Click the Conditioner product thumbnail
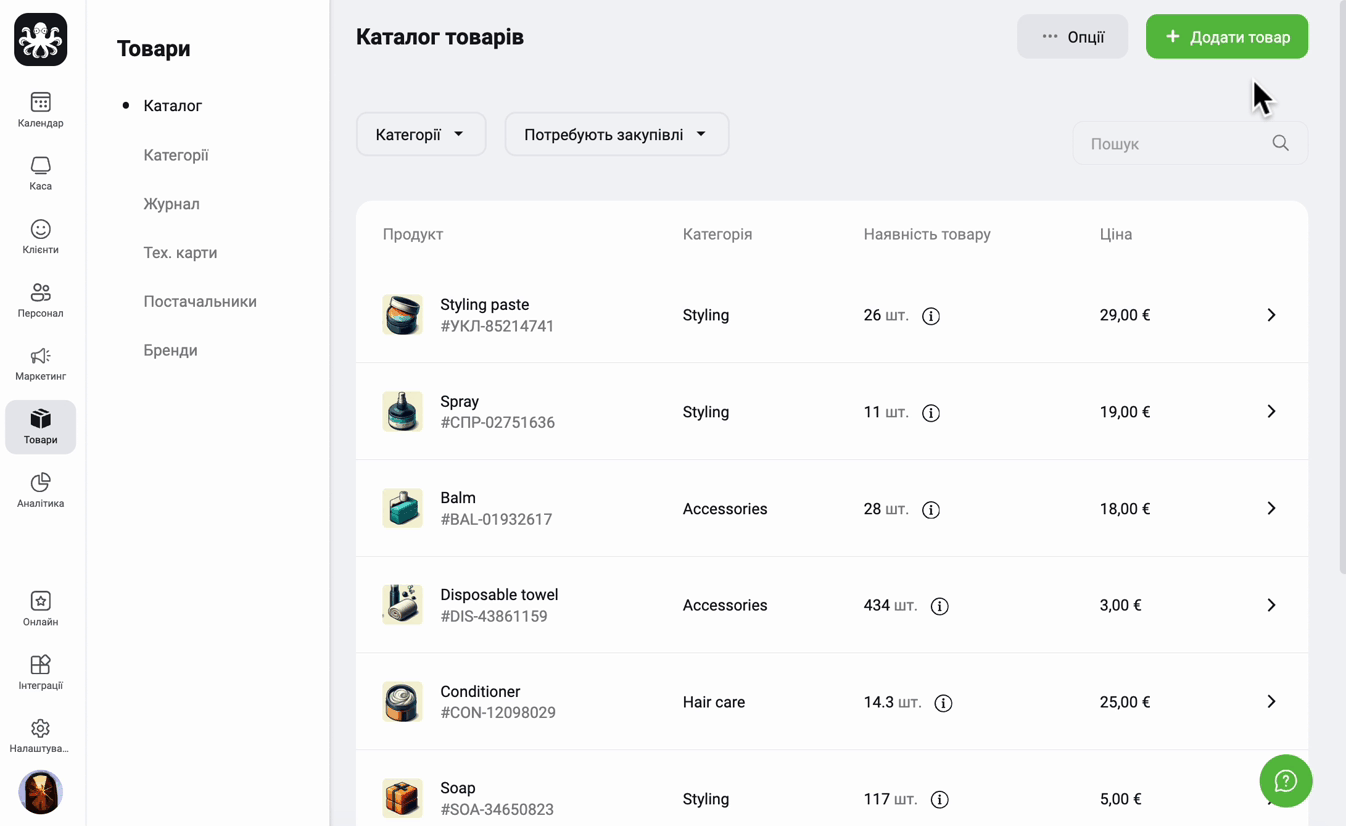The width and height of the screenshot is (1346, 826). [x=403, y=702]
